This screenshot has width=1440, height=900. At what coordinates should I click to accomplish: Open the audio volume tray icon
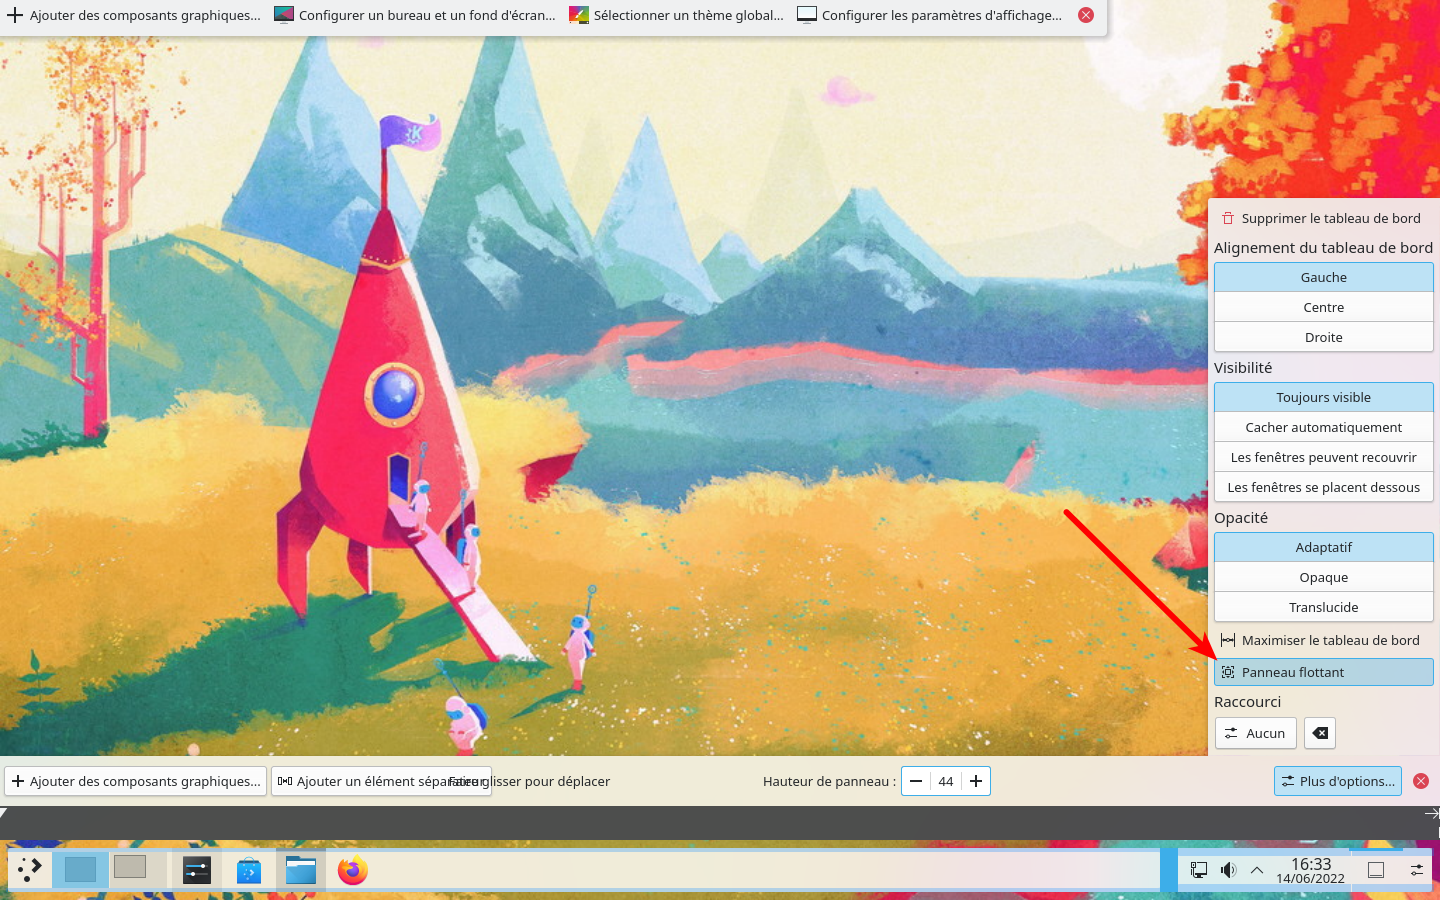point(1228,870)
